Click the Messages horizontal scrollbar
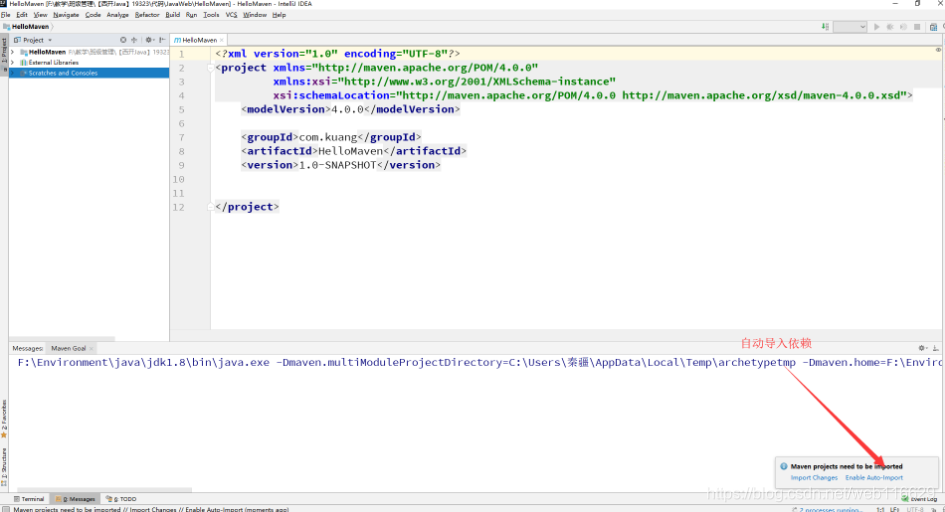945x512 pixels. point(104,490)
